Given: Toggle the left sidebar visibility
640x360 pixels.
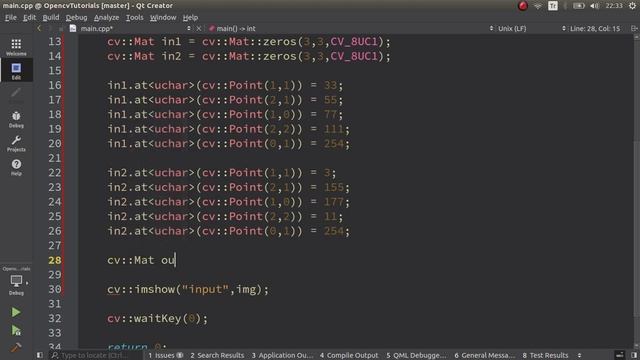Looking at the screenshot, I should tap(40, 355).
